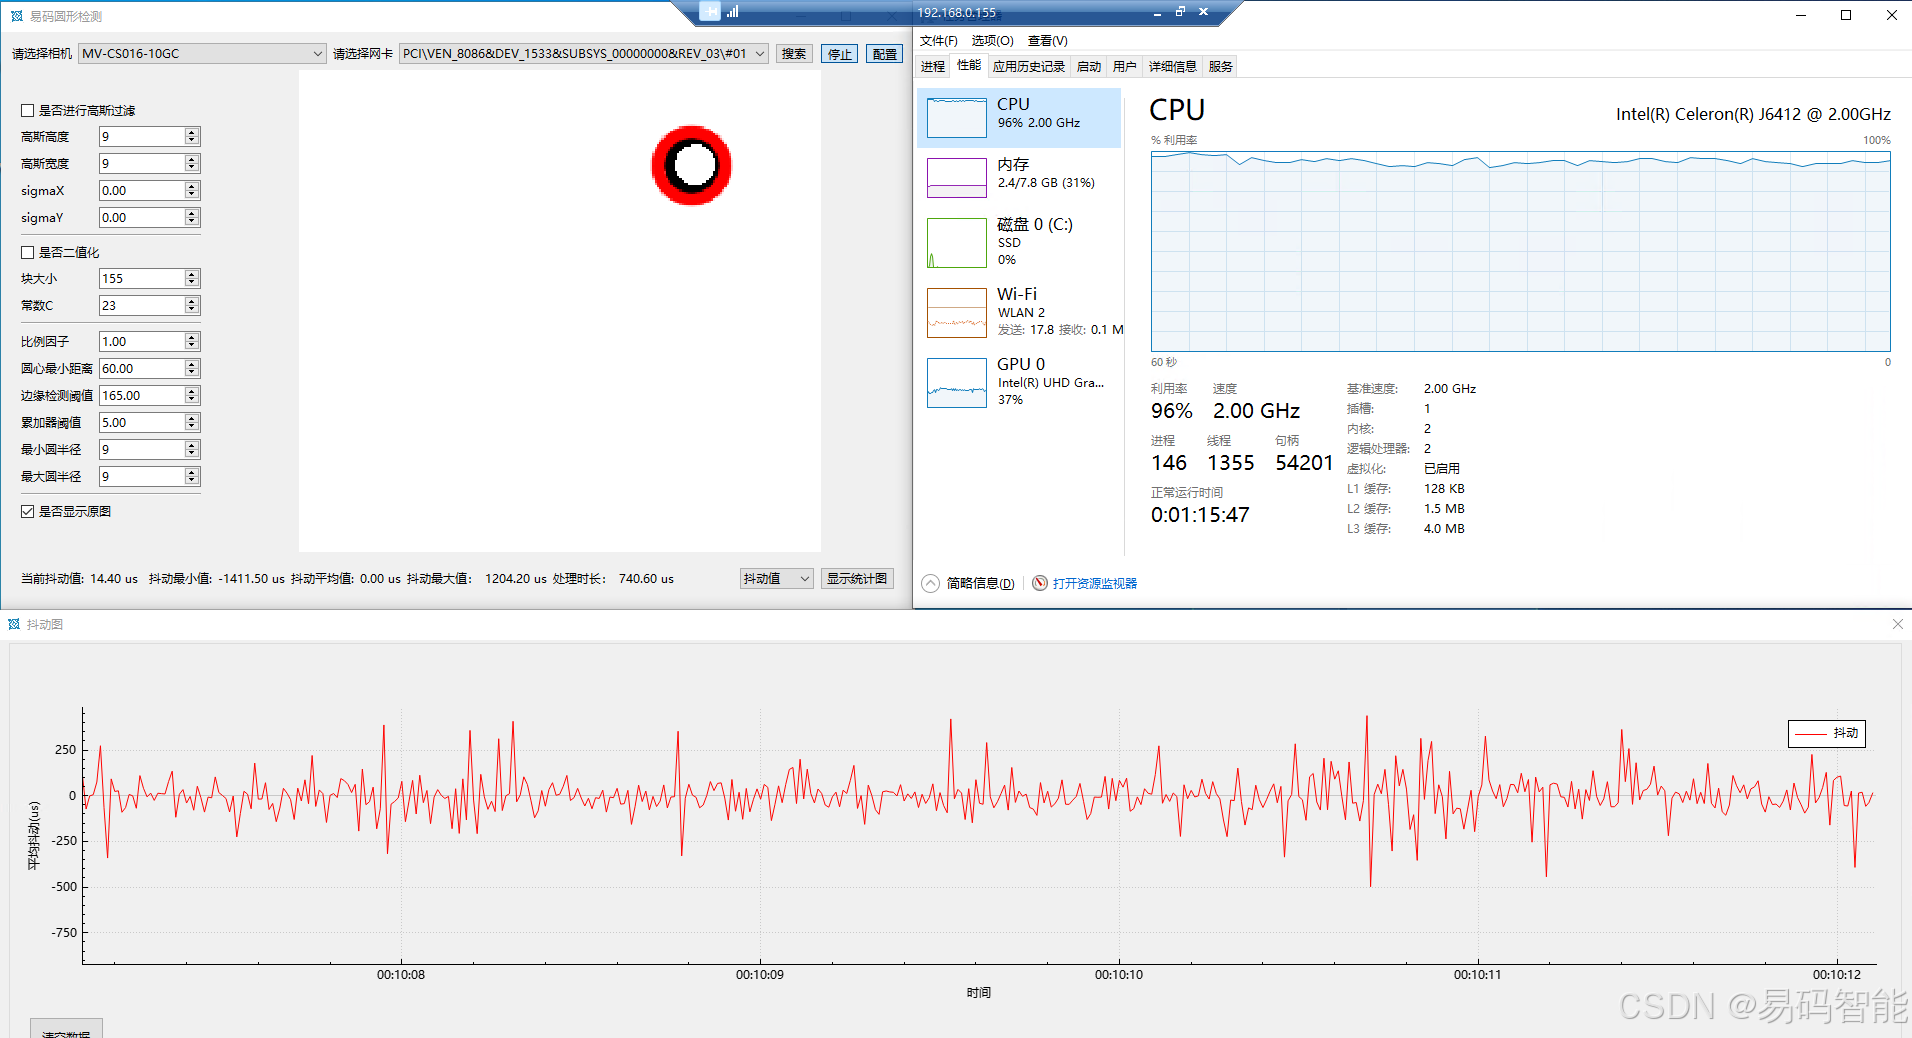Image resolution: width=1912 pixels, height=1038 pixels.
Task: Open the 抖动值 dropdown
Action: tap(776, 578)
